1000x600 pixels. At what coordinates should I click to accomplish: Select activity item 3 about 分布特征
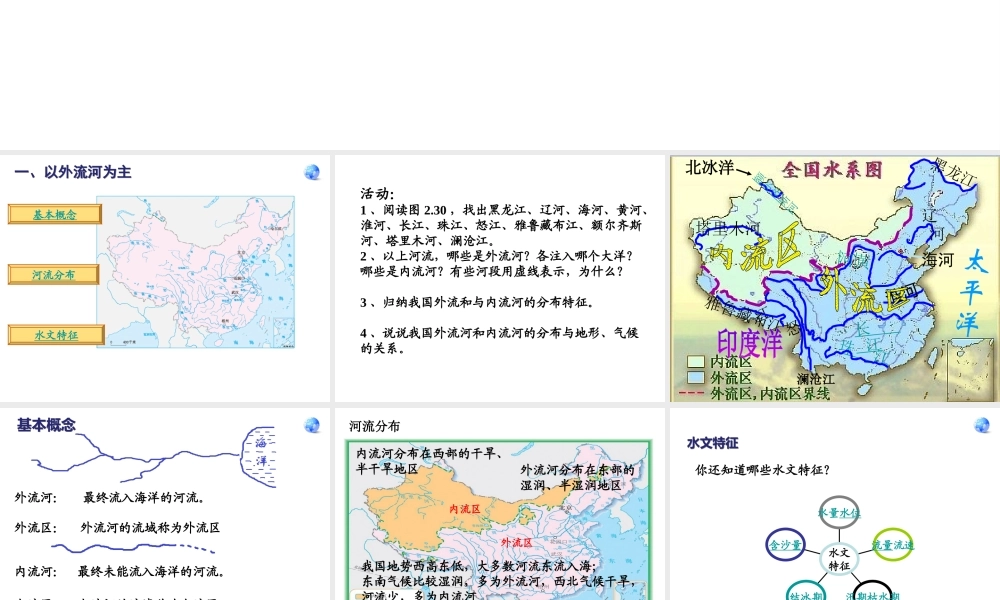pyautogui.click(x=478, y=302)
